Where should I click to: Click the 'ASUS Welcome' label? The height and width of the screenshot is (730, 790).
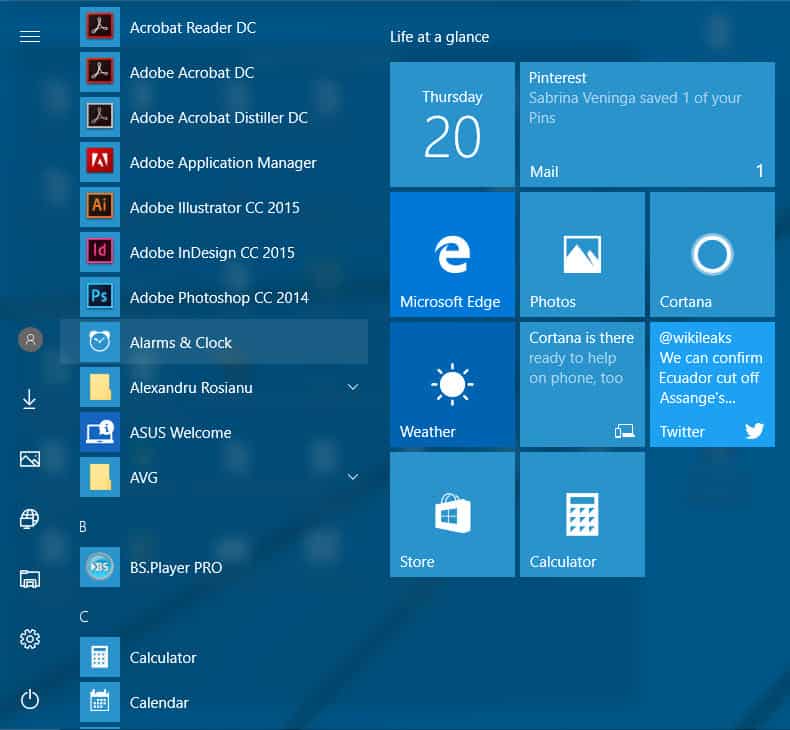point(180,433)
